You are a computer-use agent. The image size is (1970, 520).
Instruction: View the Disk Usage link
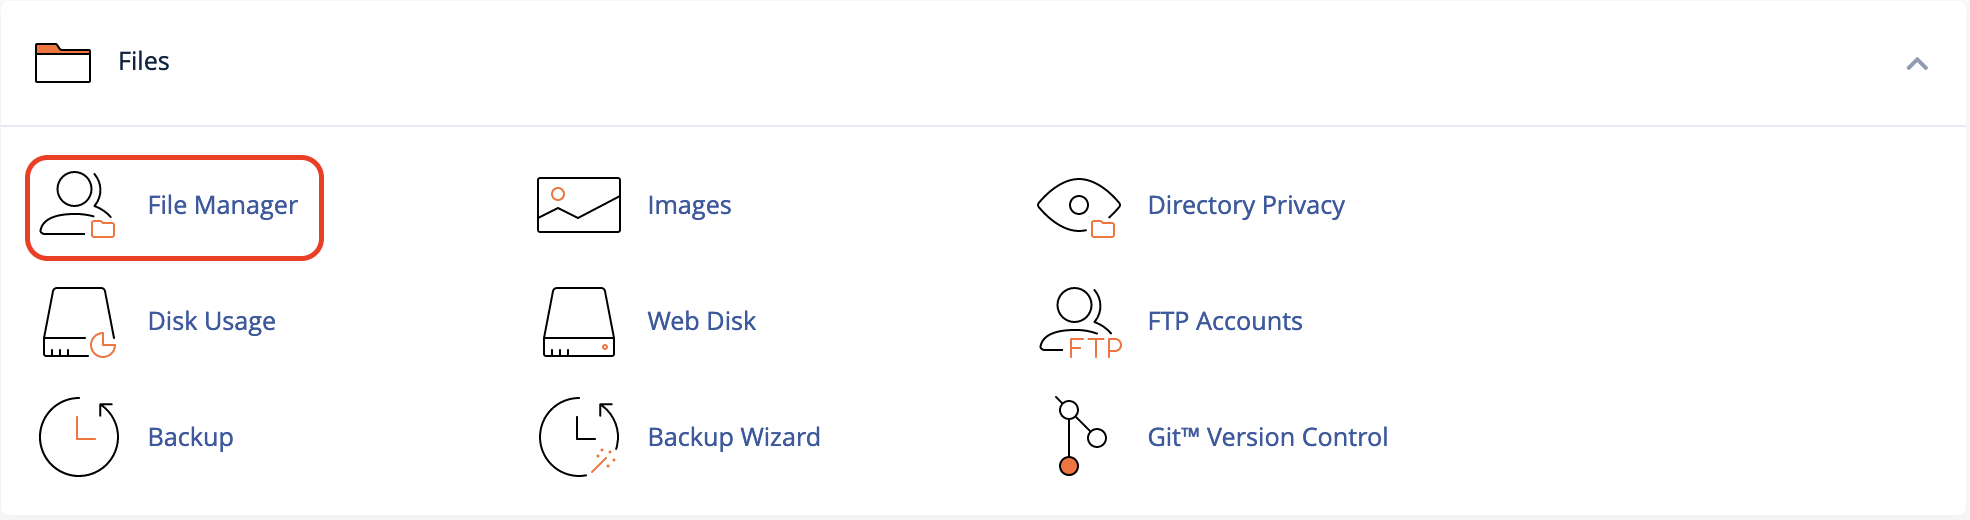tap(212, 321)
